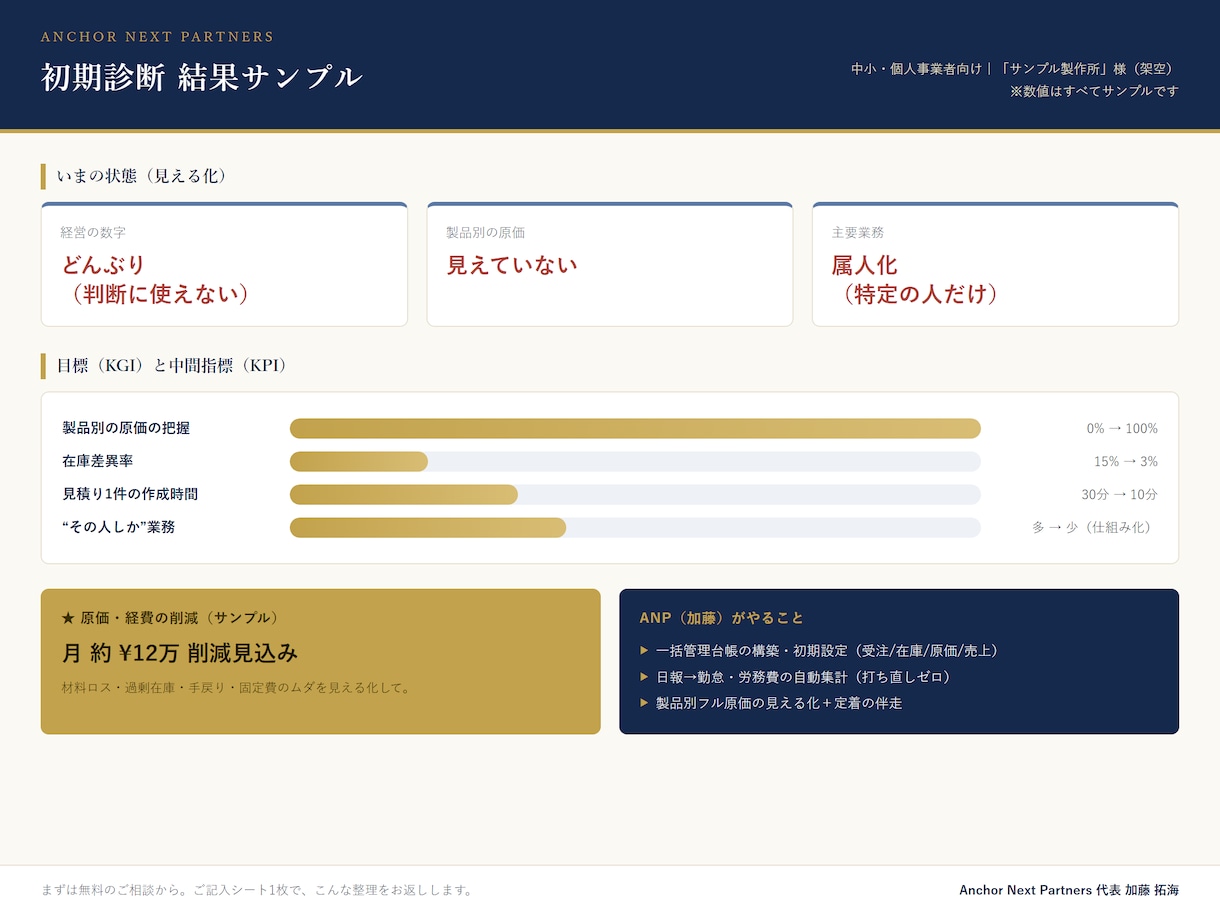The width and height of the screenshot is (1220, 915).
Task: Click the text 月 約 ¥12万 削減見込み
Action: pyautogui.click(x=180, y=653)
